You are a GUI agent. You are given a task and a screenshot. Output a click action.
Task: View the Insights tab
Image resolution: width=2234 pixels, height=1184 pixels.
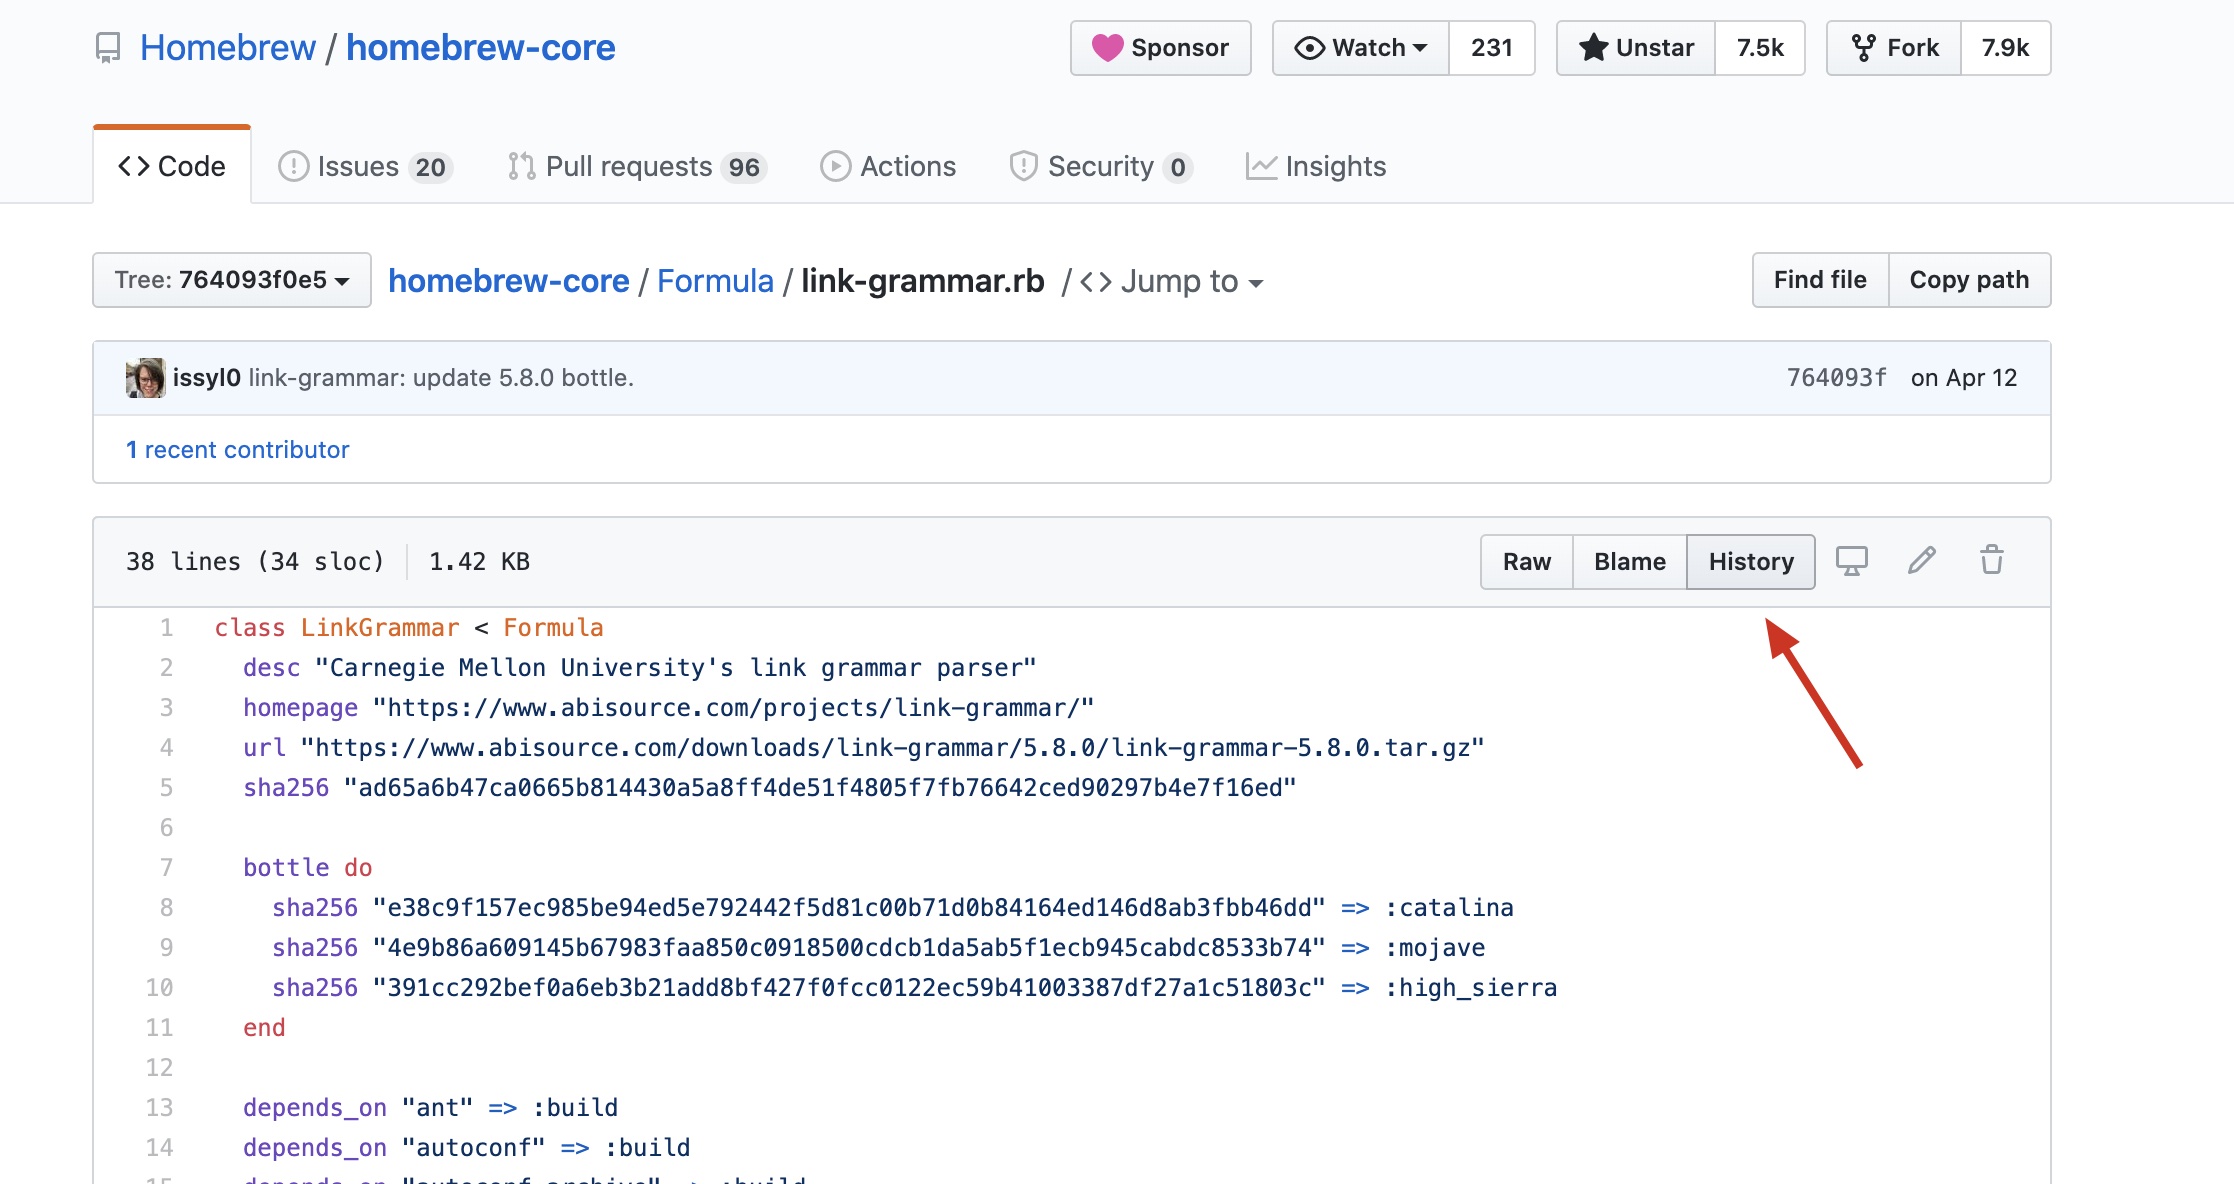(x=1316, y=166)
